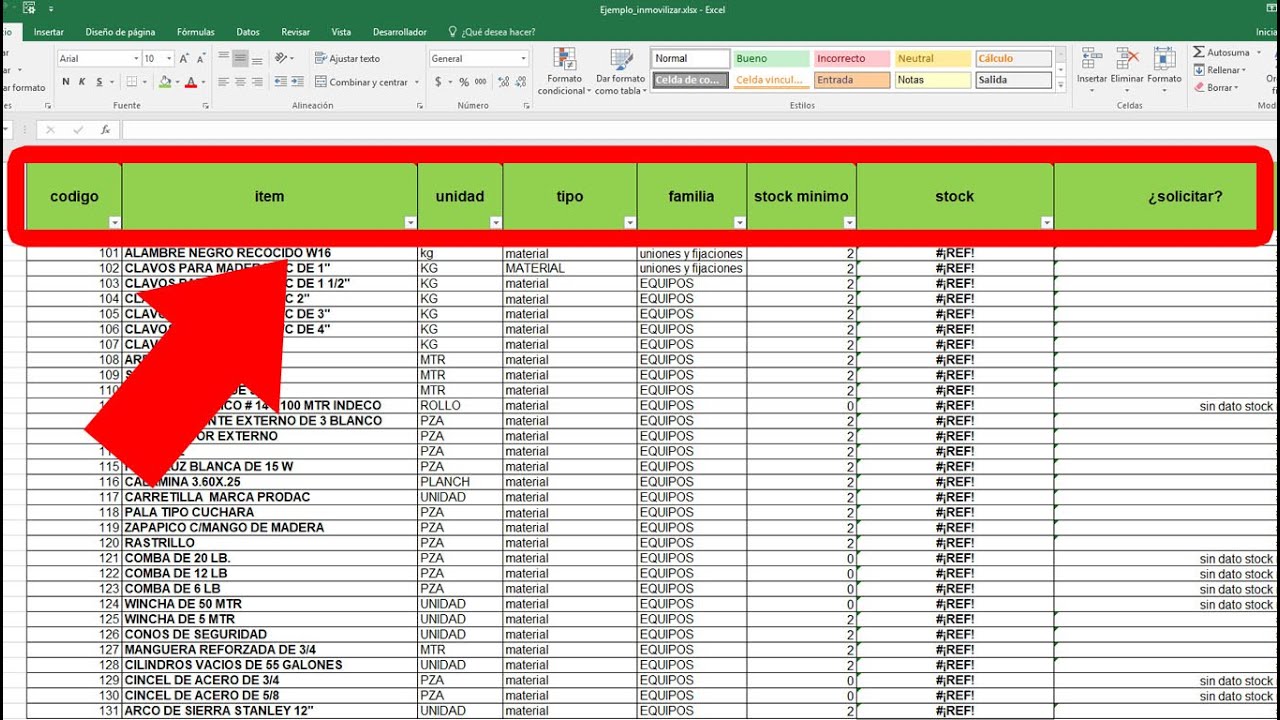Click the Autosuma button
This screenshot has height=720, width=1280.
pyautogui.click(x=1221, y=52)
